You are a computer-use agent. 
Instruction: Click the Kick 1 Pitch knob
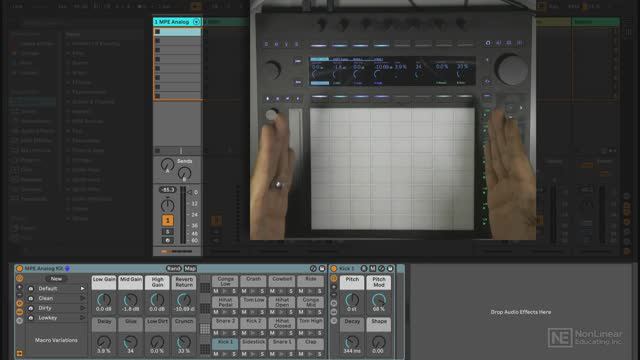[352, 300]
